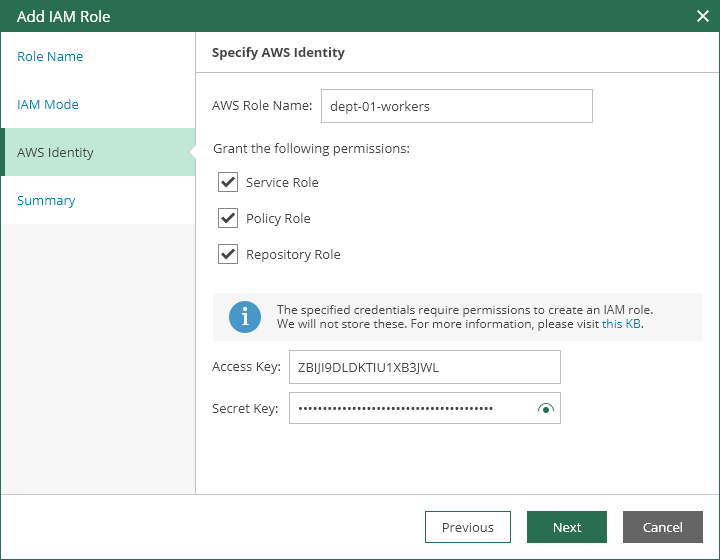Select the AWS Identity step
This screenshot has height=560, width=720.
click(x=56, y=152)
